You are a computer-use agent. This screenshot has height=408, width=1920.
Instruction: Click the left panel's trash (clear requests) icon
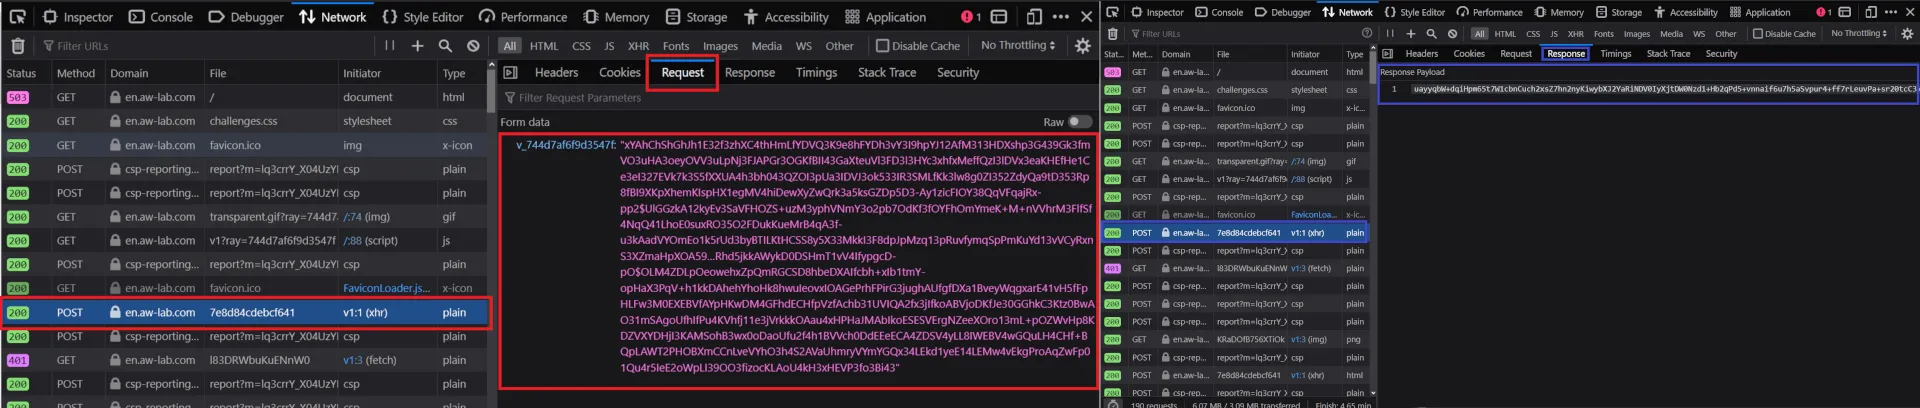18,46
